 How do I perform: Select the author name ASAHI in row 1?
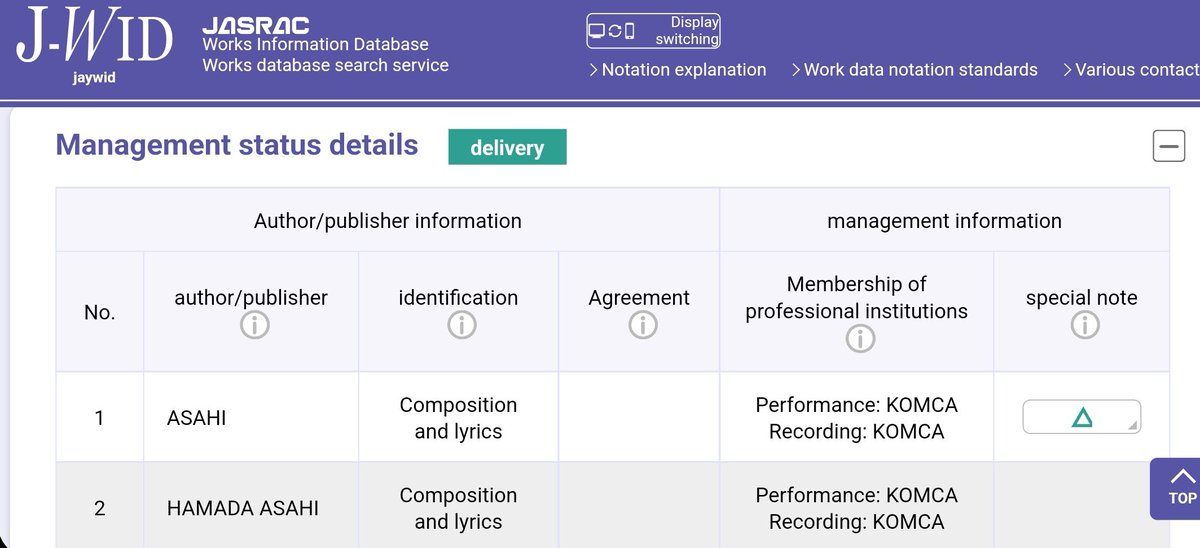(197, 418)
